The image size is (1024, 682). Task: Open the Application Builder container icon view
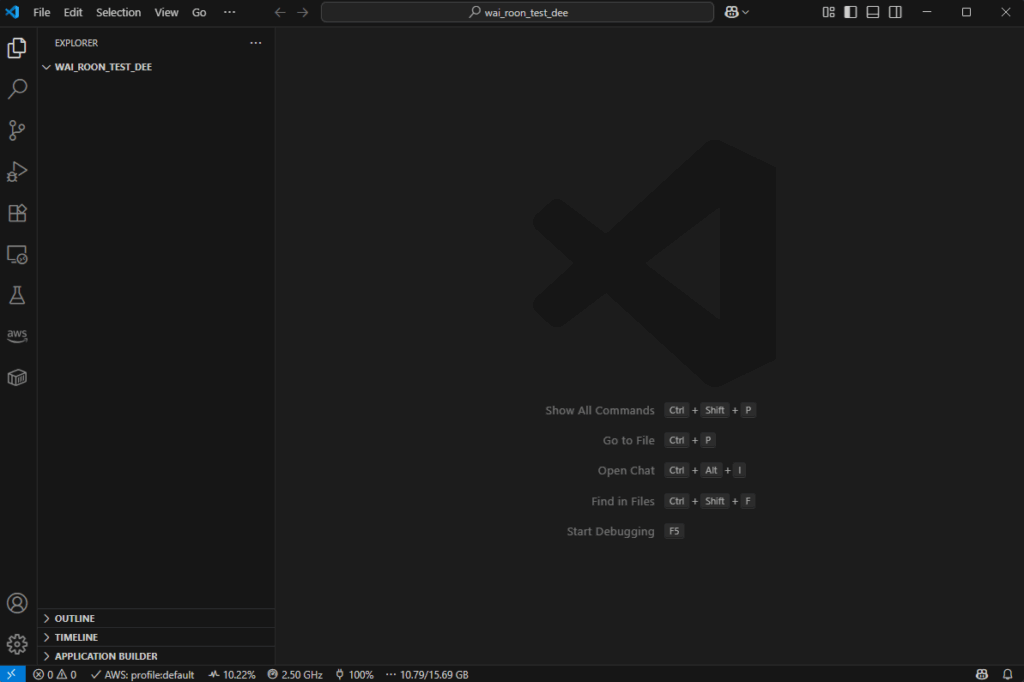[17, 378]
